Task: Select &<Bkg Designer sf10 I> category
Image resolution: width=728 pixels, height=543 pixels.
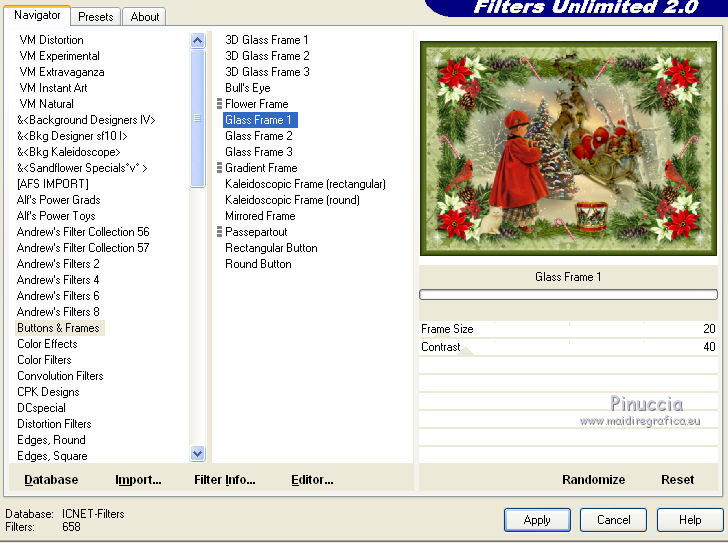Action: click(x=72, y=136)
